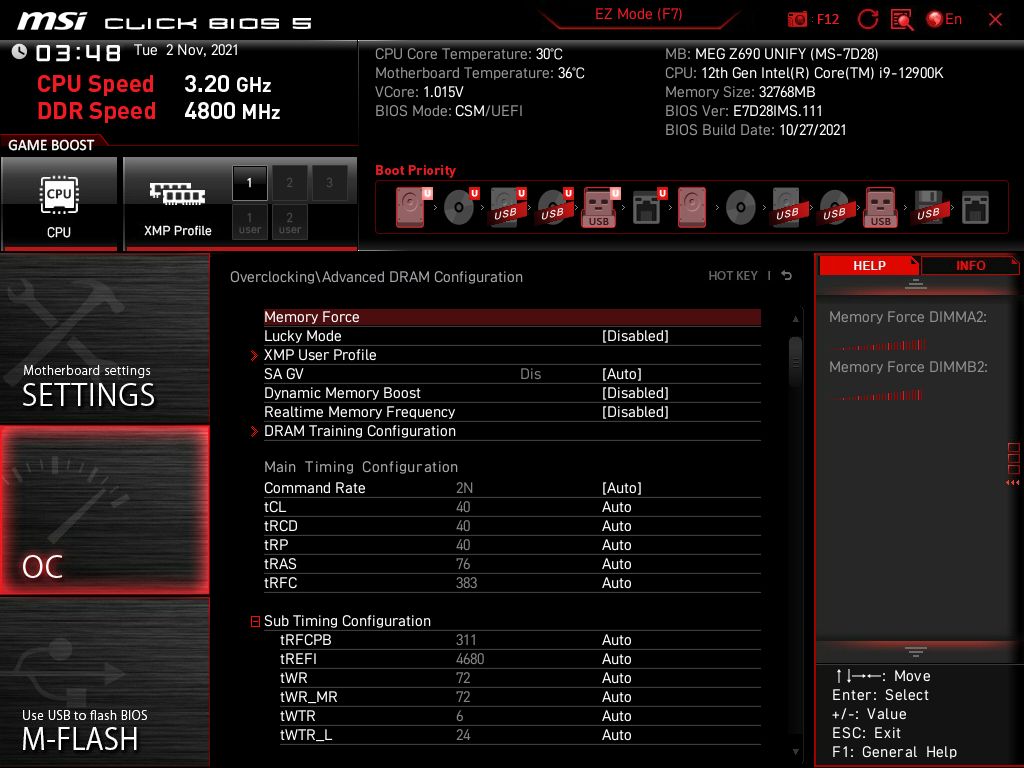1024x768 pixels.
Task: Click the legacy USB key boot icon
Action: point(880,207)
